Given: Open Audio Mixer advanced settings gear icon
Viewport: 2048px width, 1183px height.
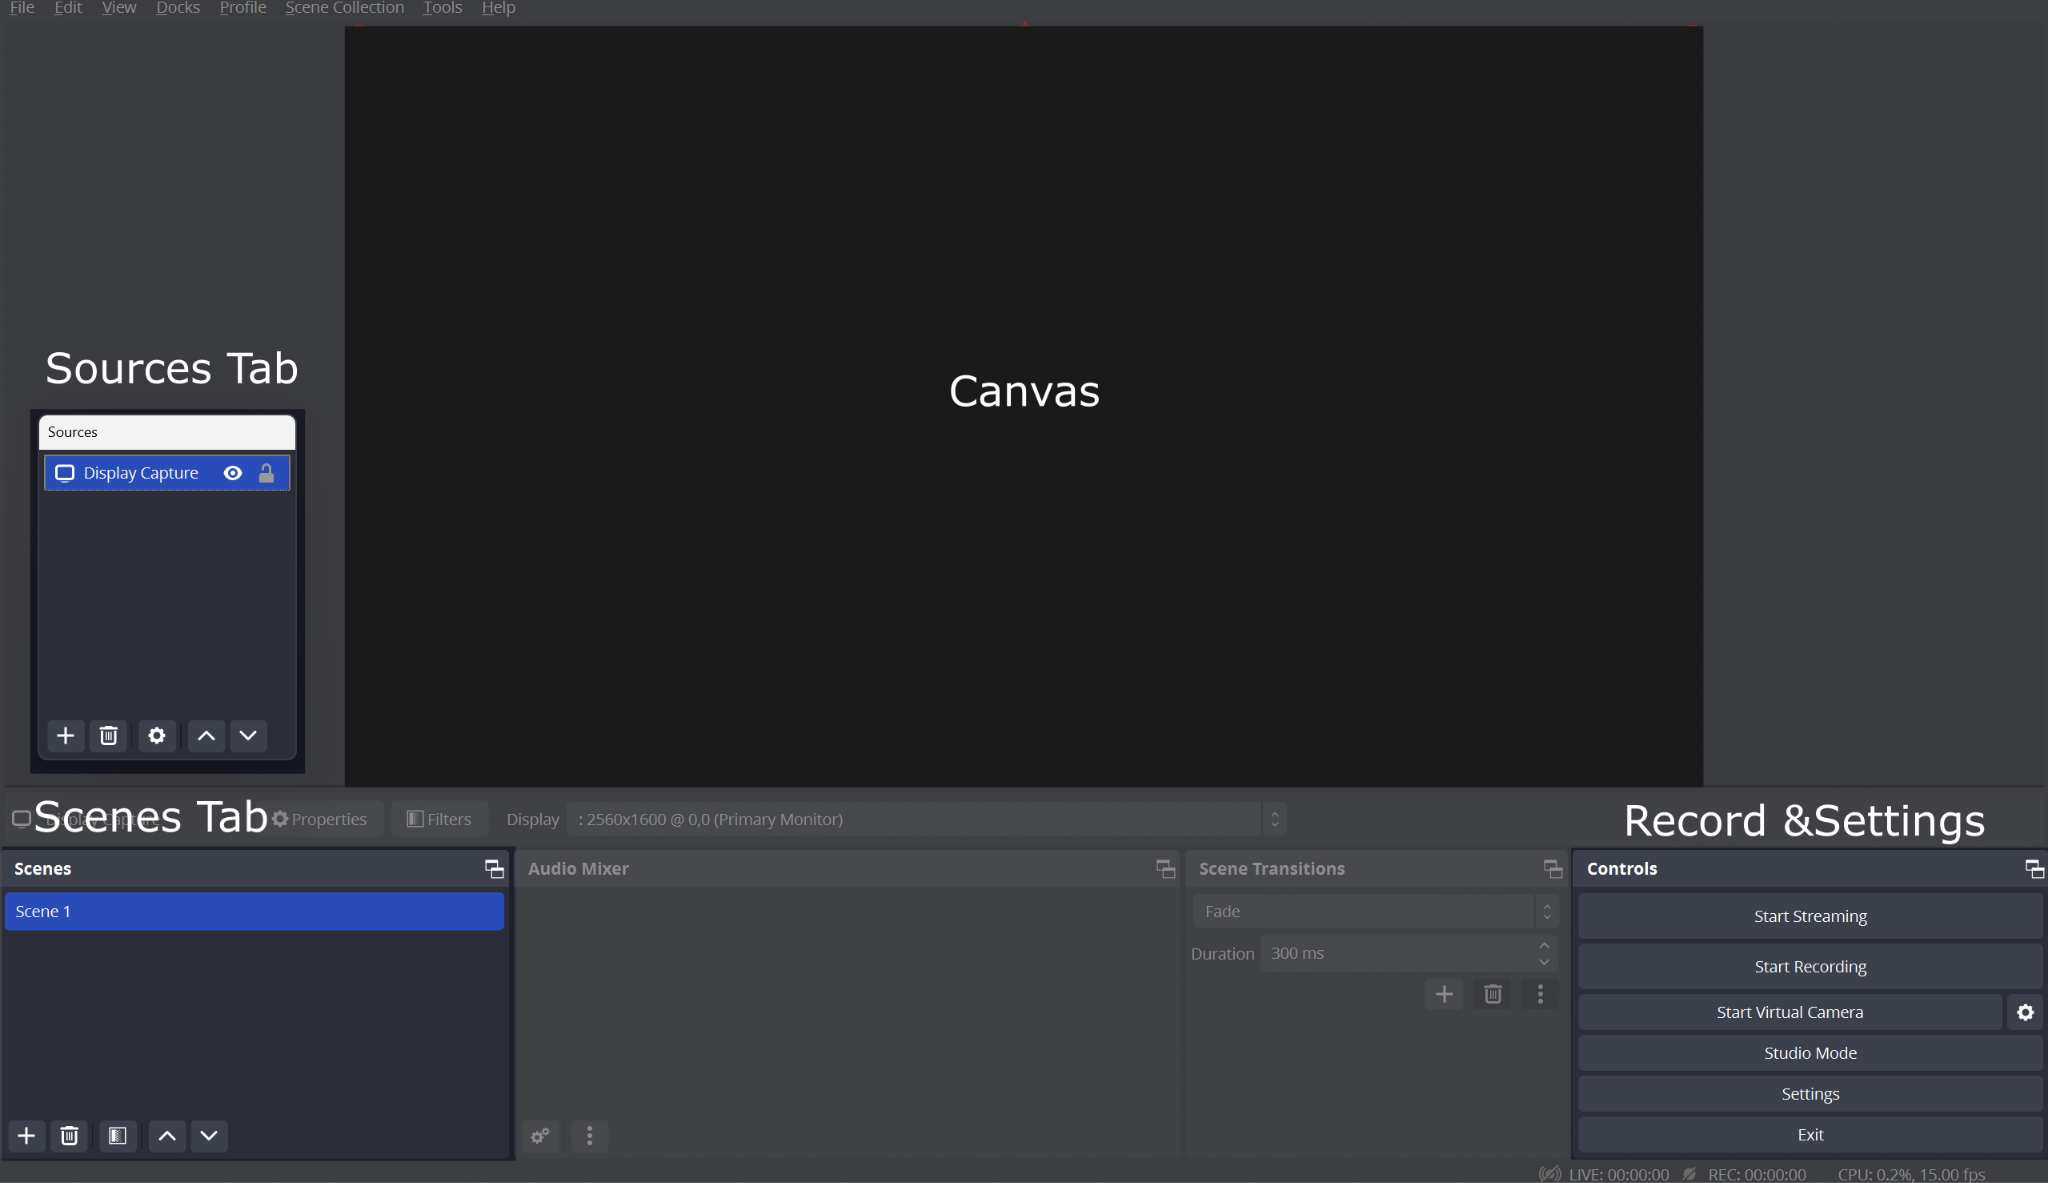Looking at the screenshot, I should coord(540,1136).
